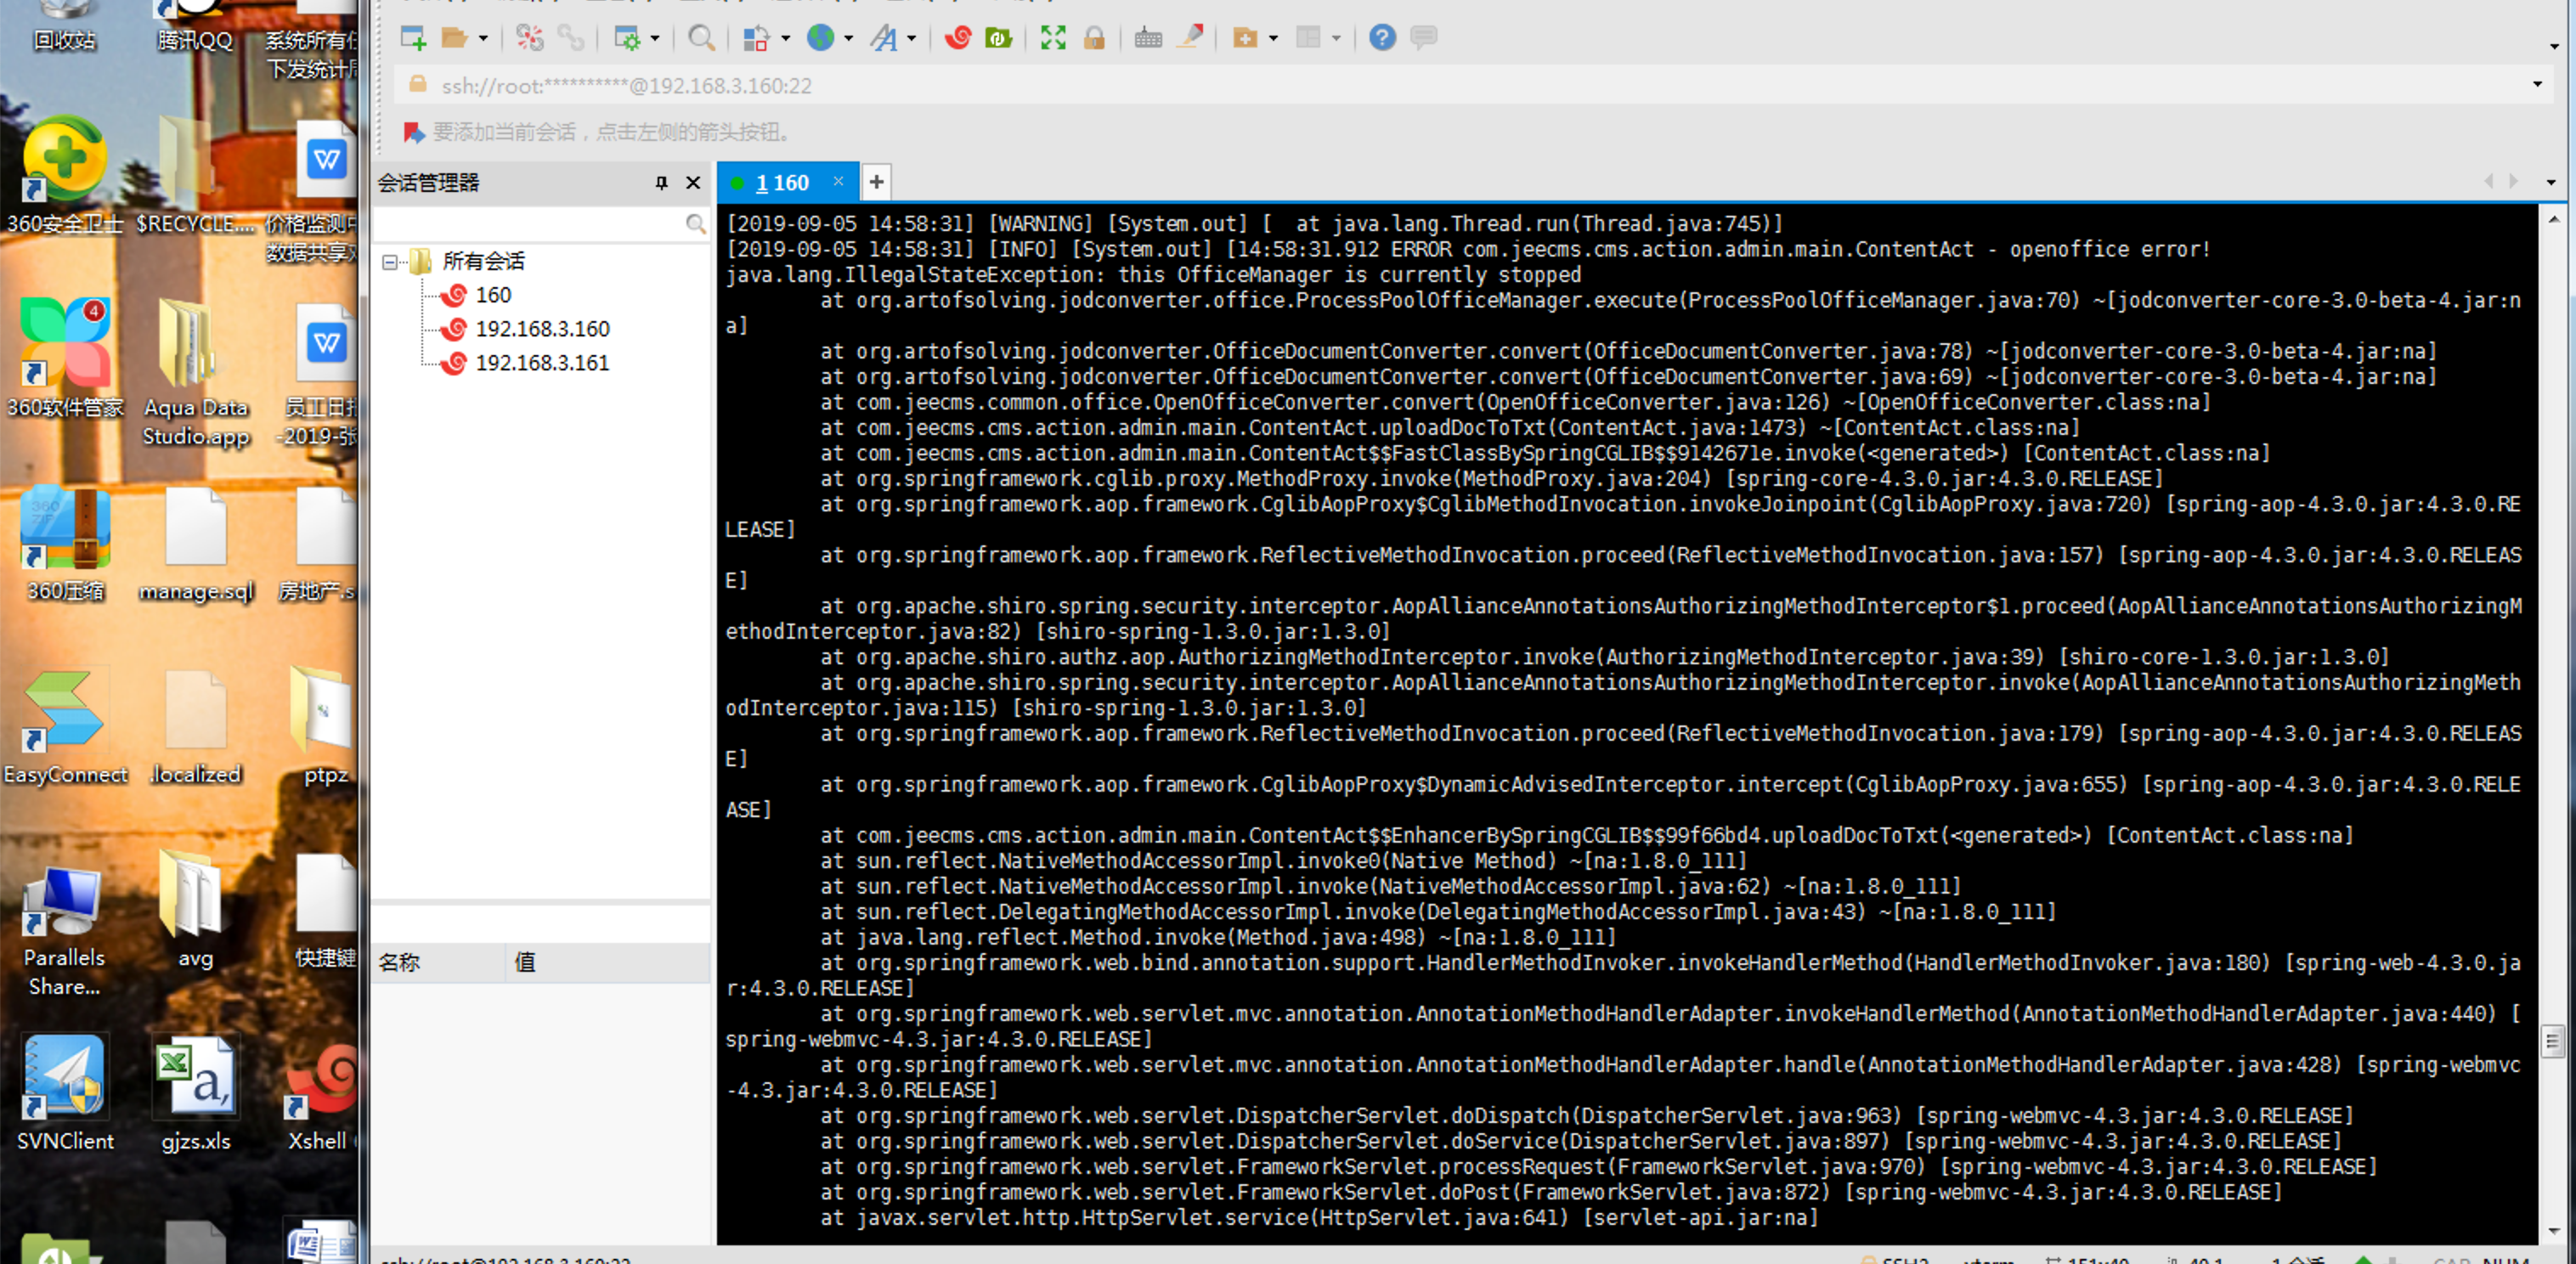Add a new tab with plus button
The width and height of the screenshot is (2576, 1264).
(876, 182)
